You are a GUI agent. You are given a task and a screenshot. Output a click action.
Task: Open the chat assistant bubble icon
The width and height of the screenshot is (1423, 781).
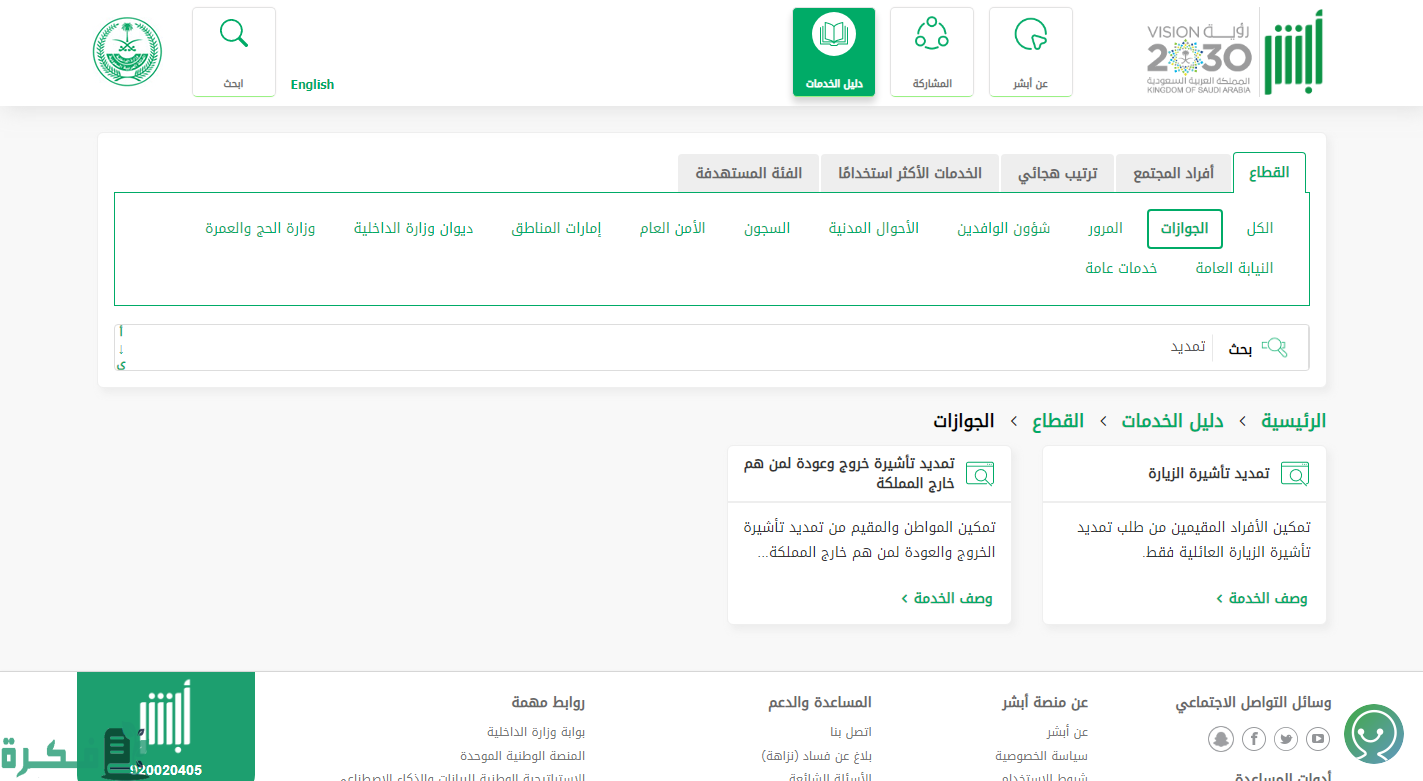(1374, 735)
